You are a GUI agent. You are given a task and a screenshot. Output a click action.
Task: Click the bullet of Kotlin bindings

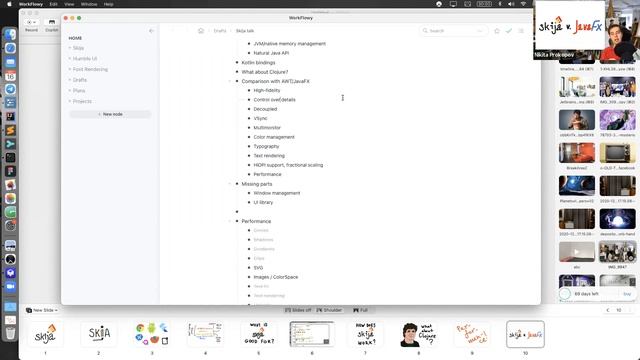[x=237, y=62]
